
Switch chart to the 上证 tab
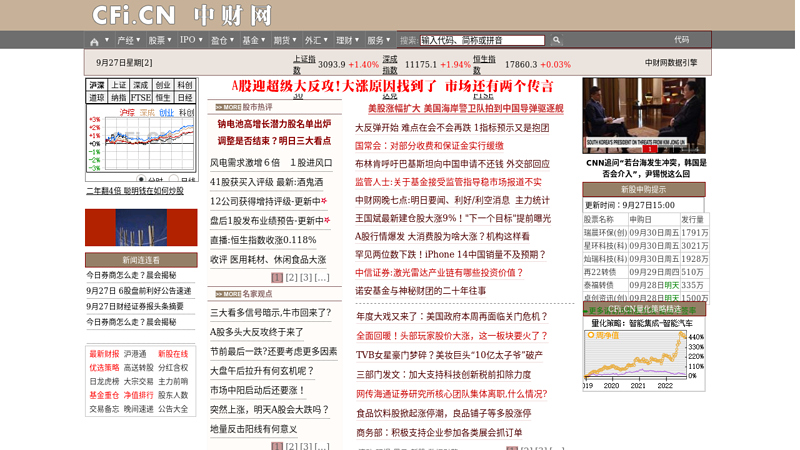(x=119, y=85)
